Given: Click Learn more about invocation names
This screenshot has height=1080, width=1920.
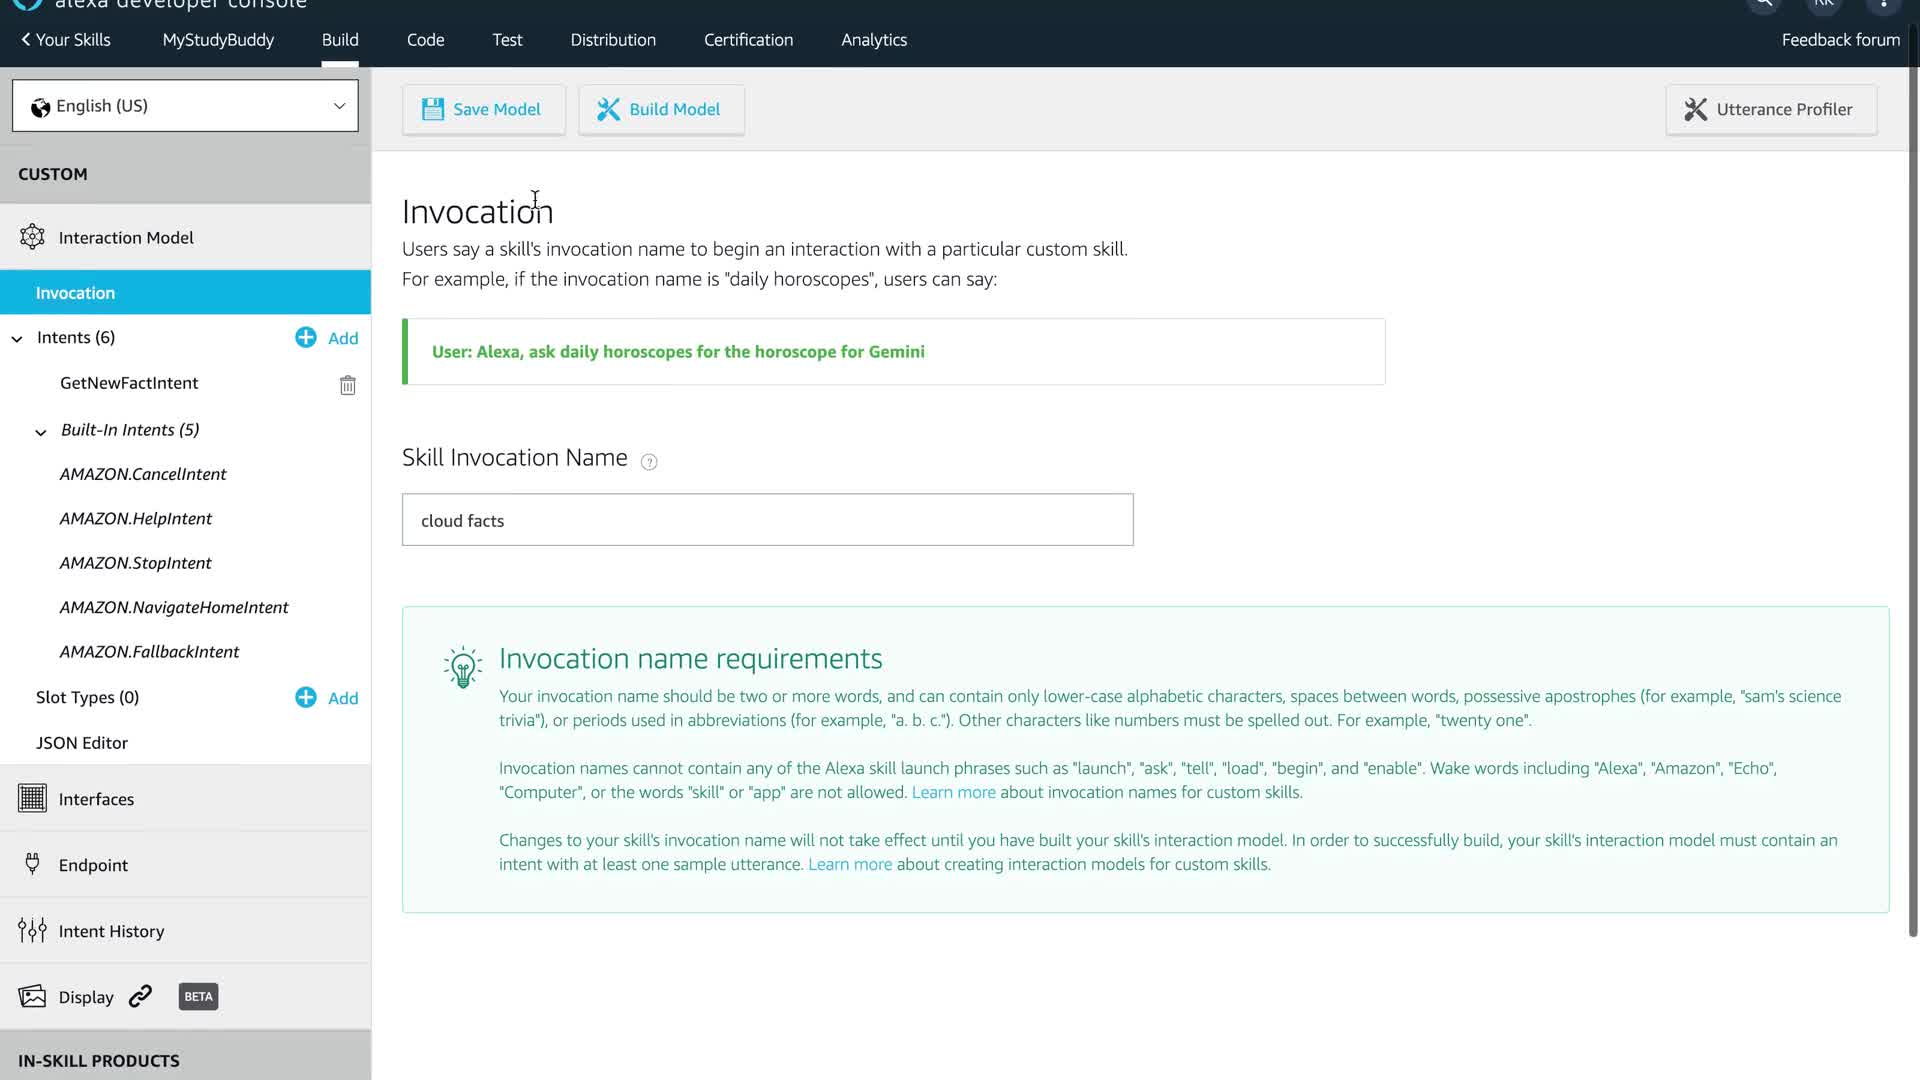Looking at the screenshot, I should tap(953, 792).
